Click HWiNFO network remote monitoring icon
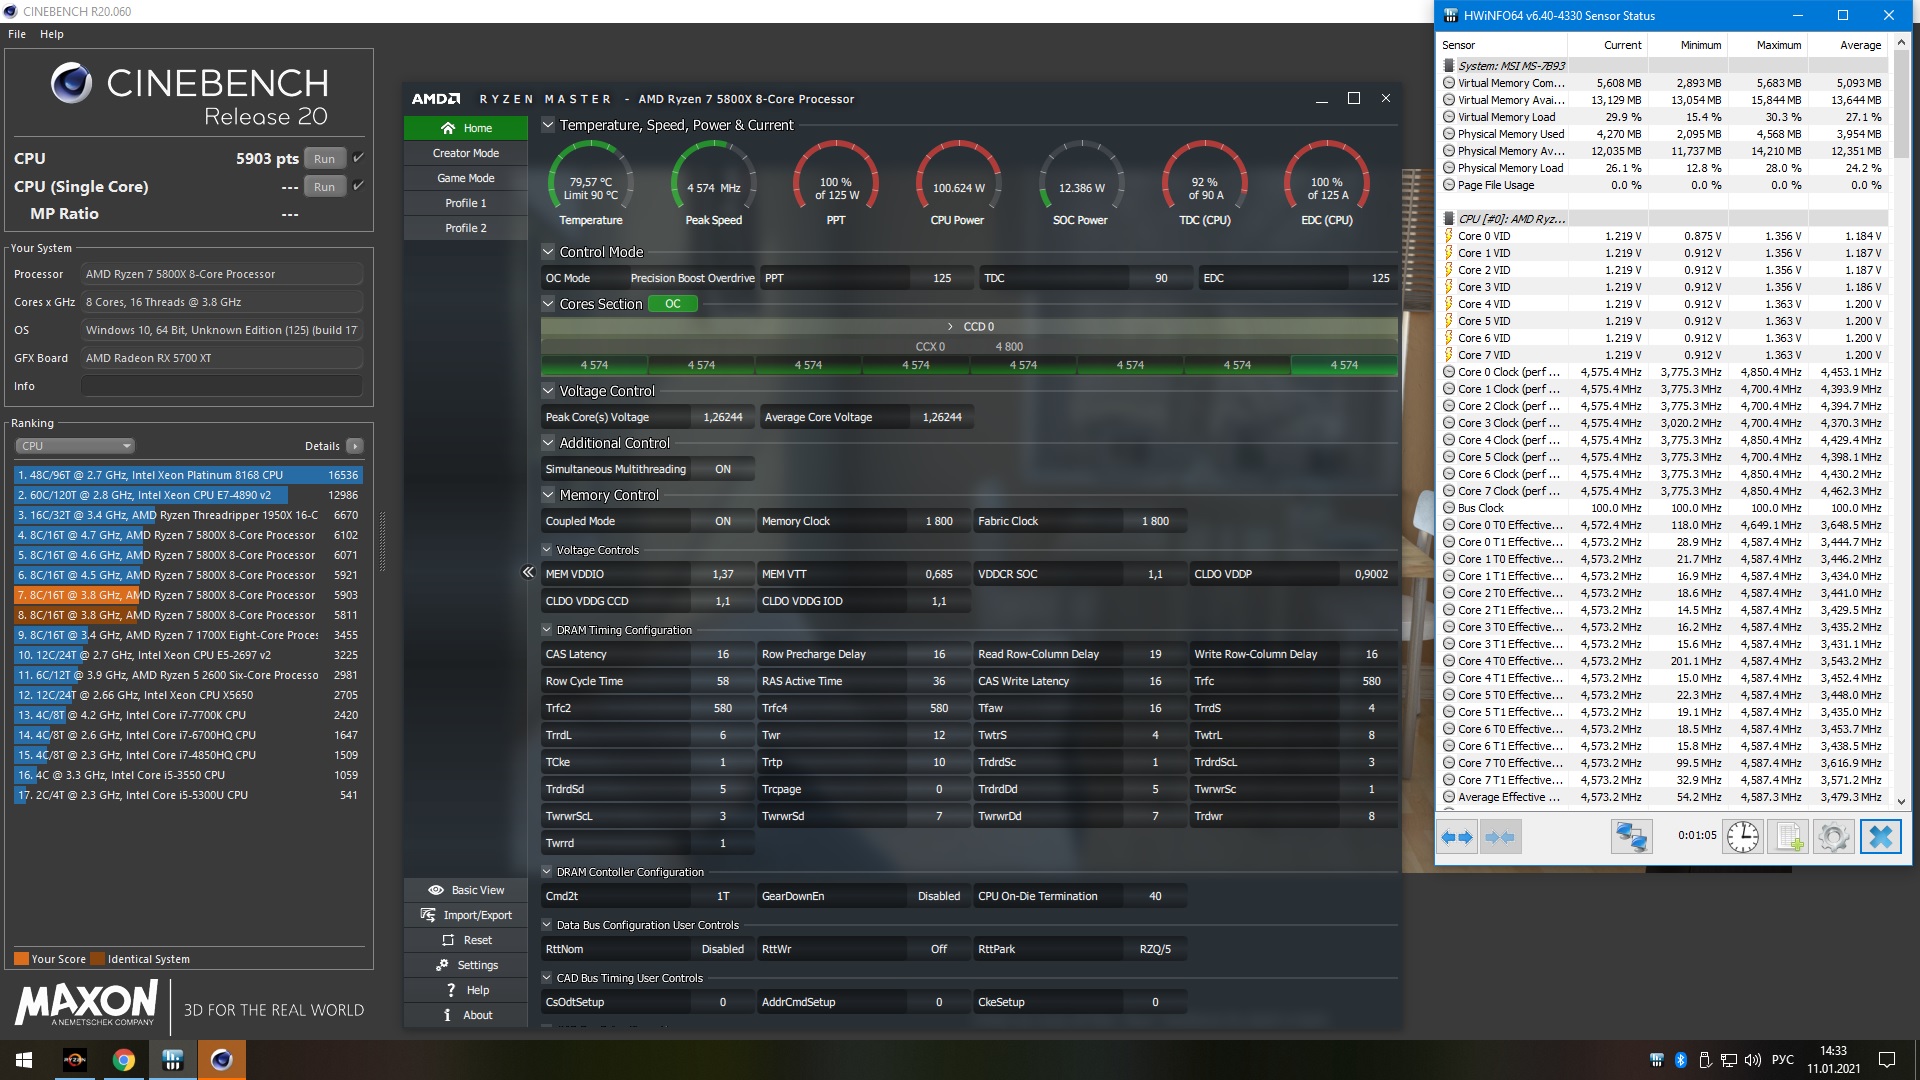The image size is (1920, 1080). [x=1630, y=837]
